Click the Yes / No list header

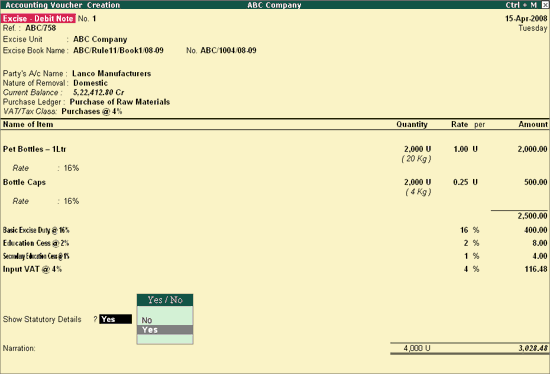165,300
